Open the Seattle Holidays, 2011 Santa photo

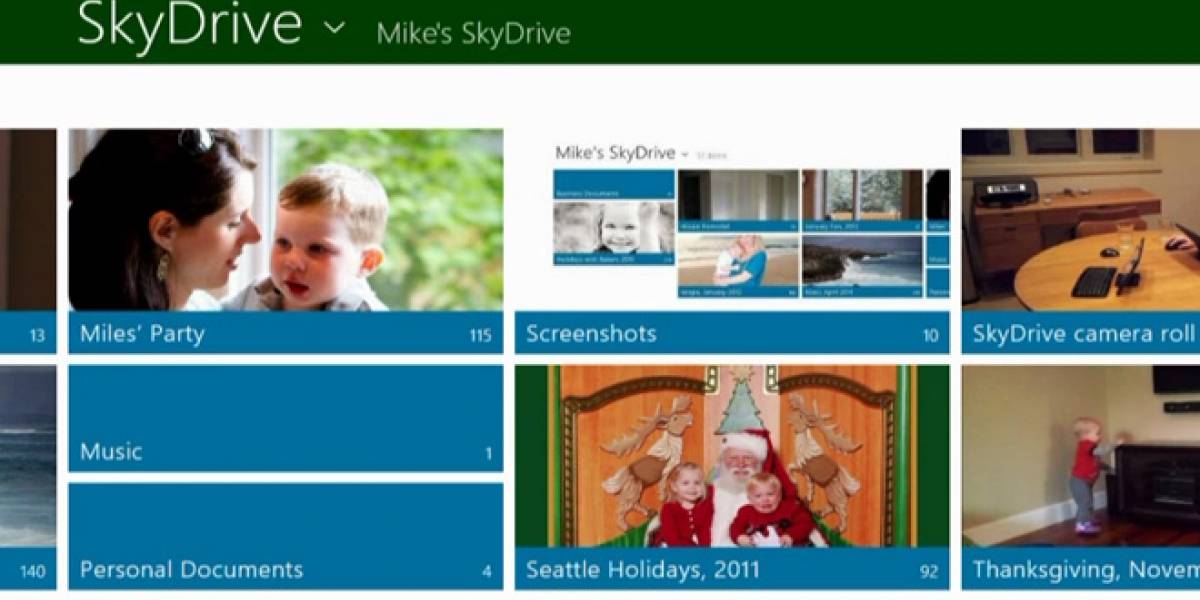coord(732,456)
